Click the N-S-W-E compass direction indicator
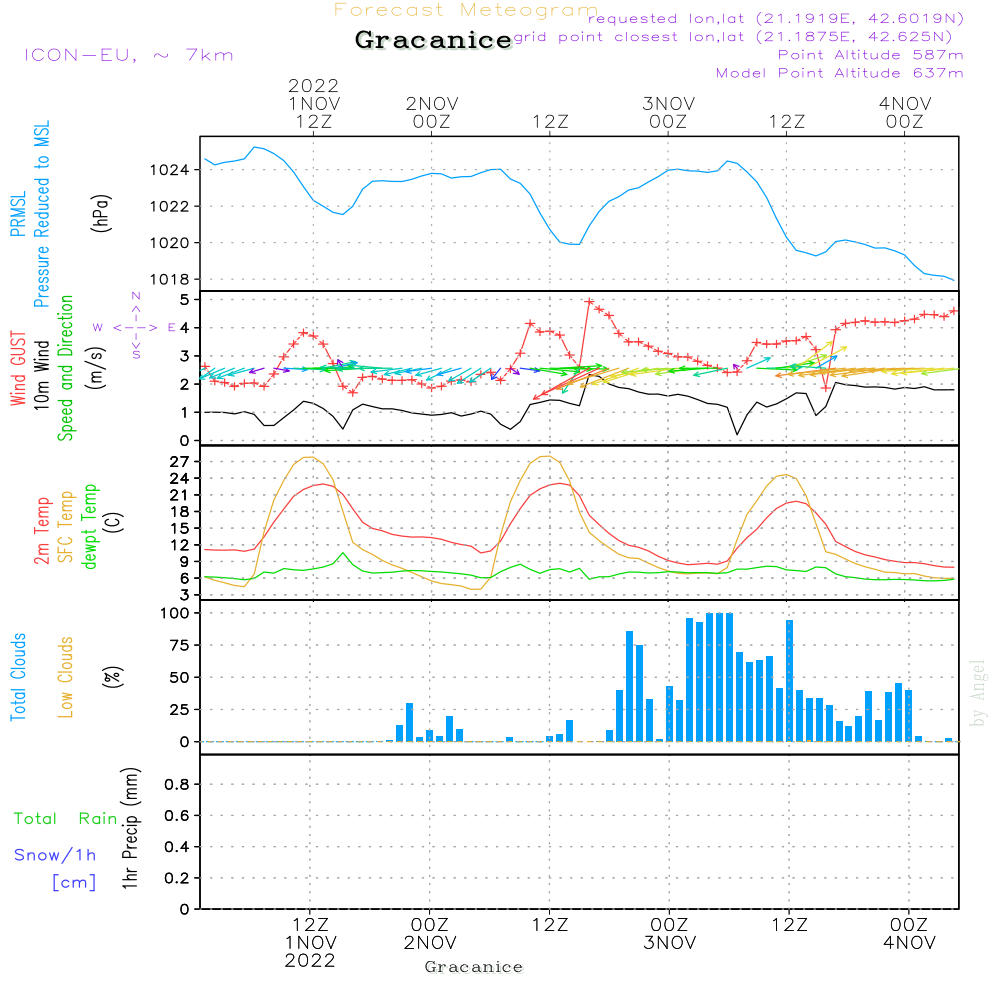The height and width of the screenshot is (1000, 1000). (x=136, y=327)
